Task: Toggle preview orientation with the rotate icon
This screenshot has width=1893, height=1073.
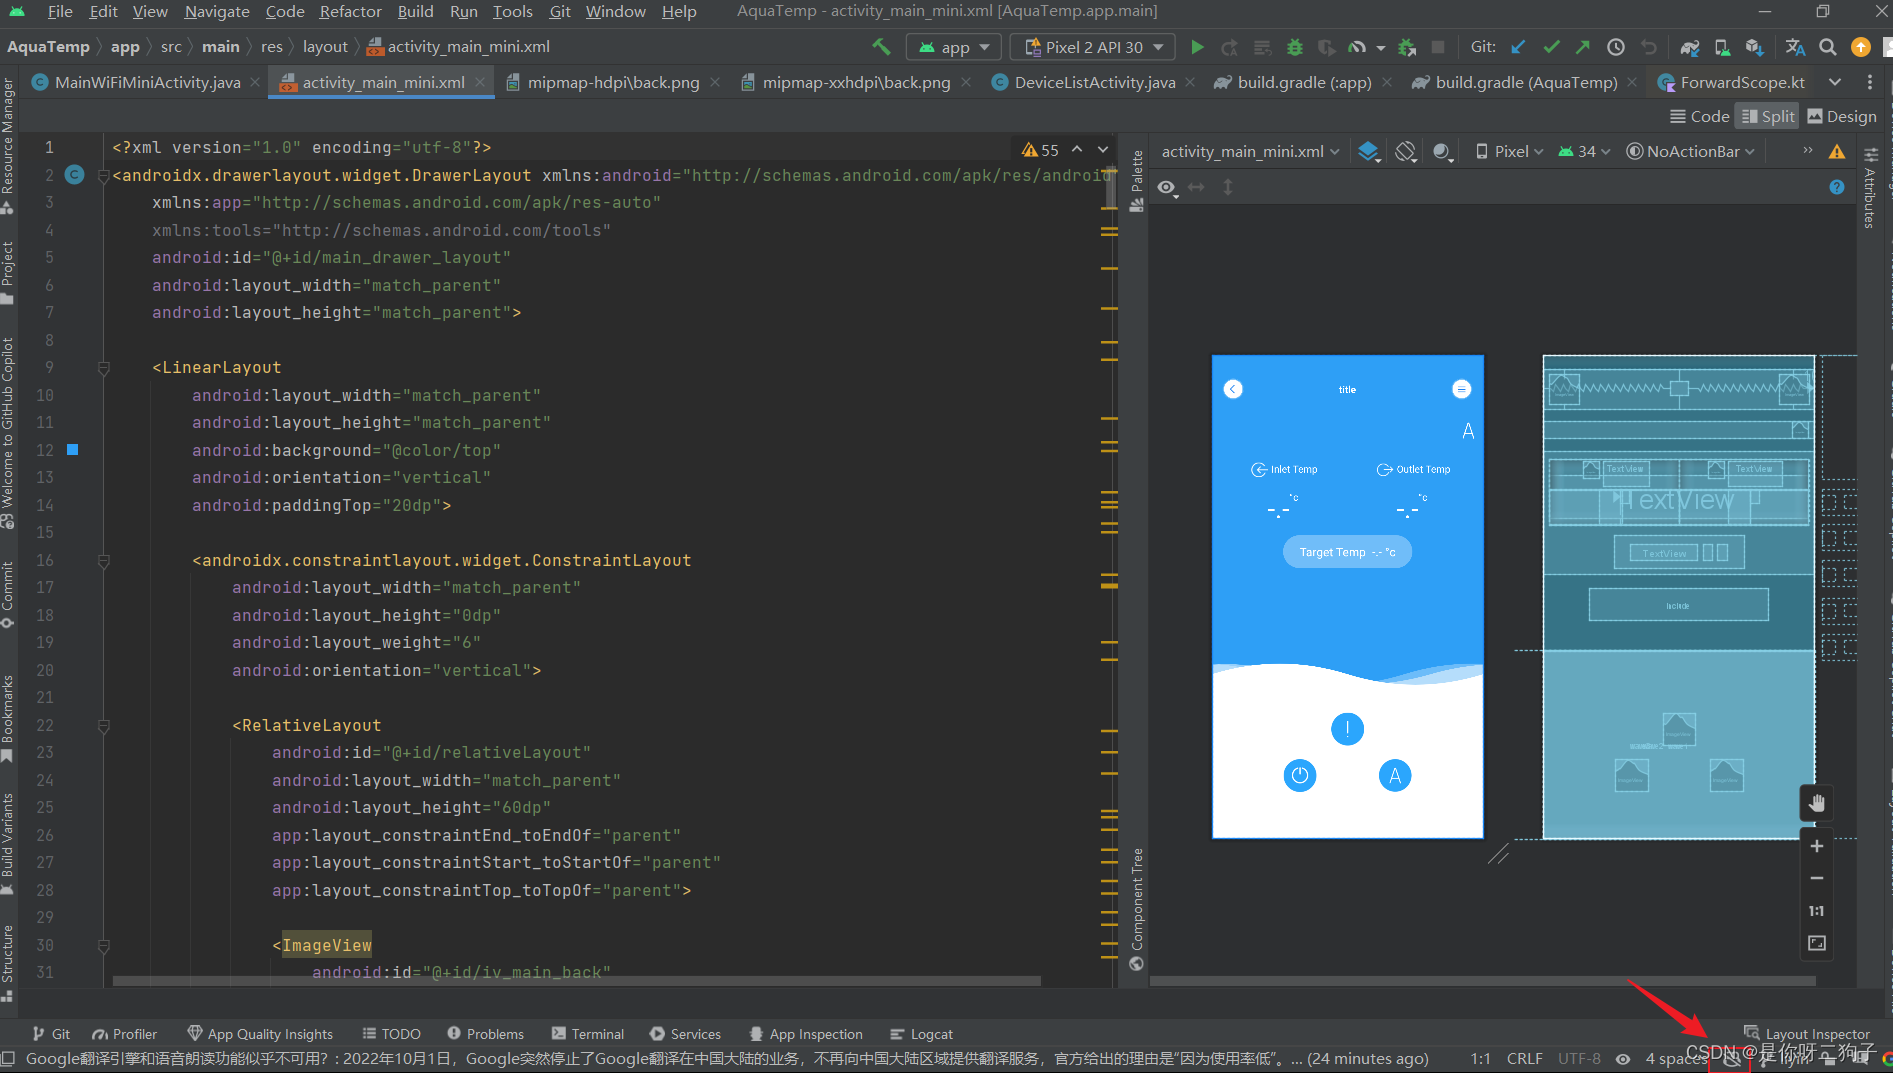Action: (1405, 151)
